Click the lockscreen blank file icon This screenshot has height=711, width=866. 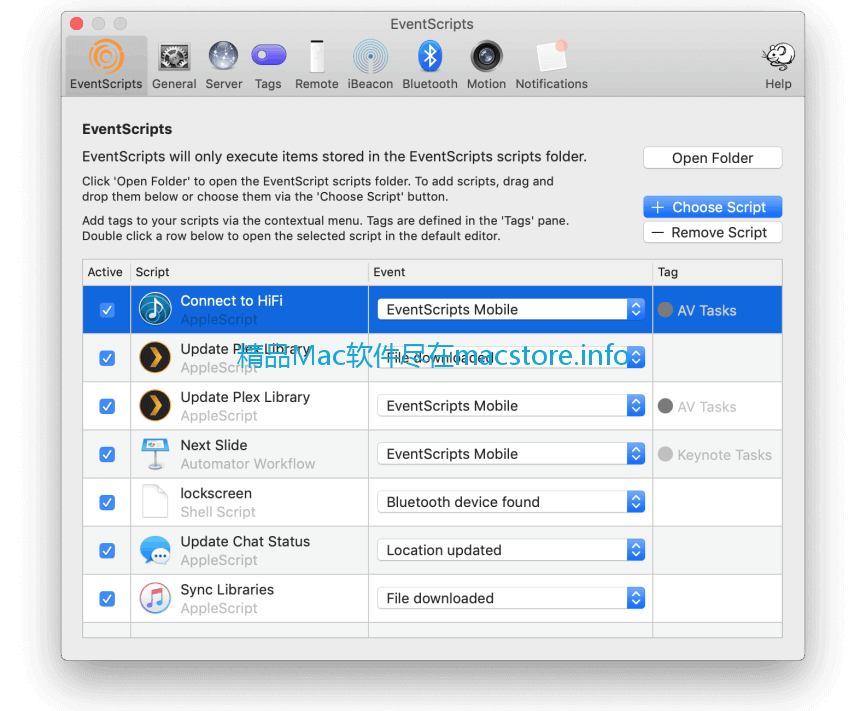point(155,502)
